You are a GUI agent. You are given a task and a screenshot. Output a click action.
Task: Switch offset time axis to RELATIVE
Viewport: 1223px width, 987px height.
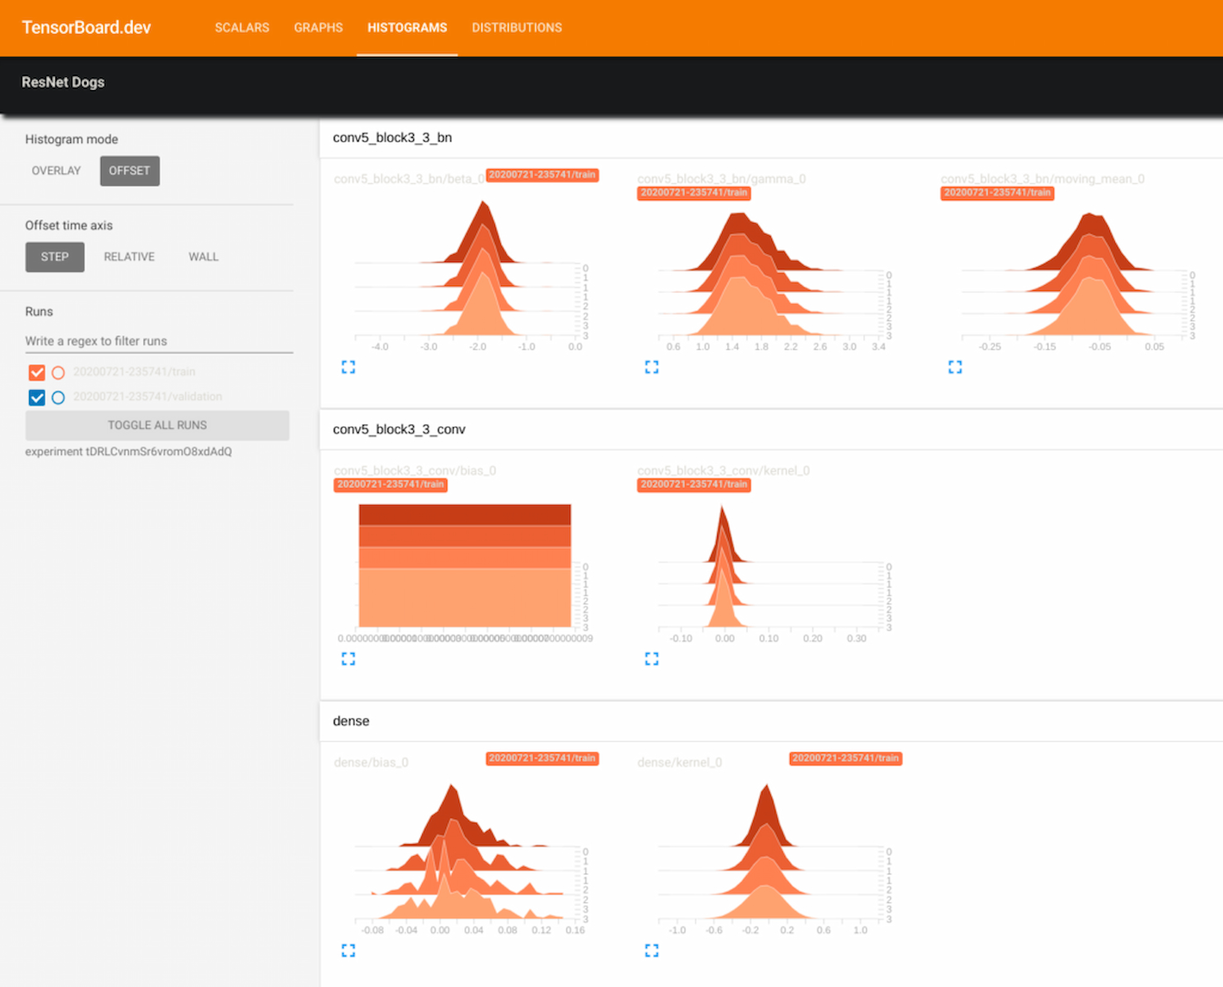click(129, 257)
